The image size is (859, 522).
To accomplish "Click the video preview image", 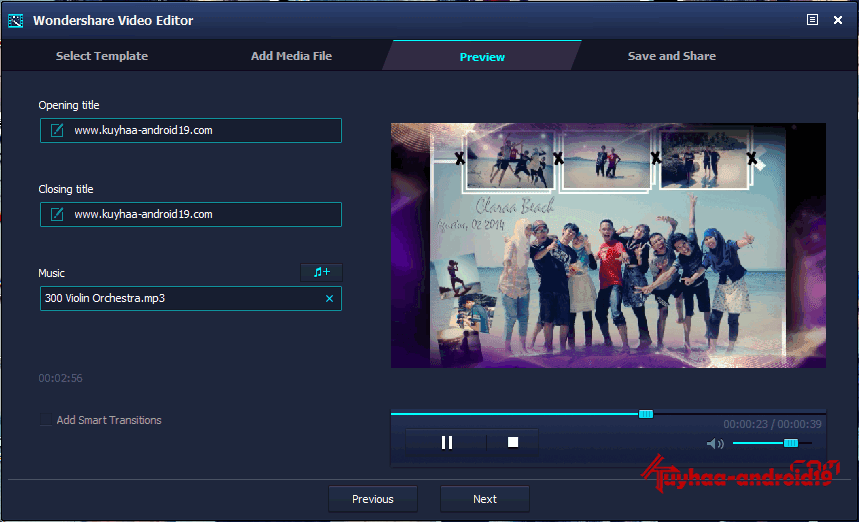I will 608,245.
